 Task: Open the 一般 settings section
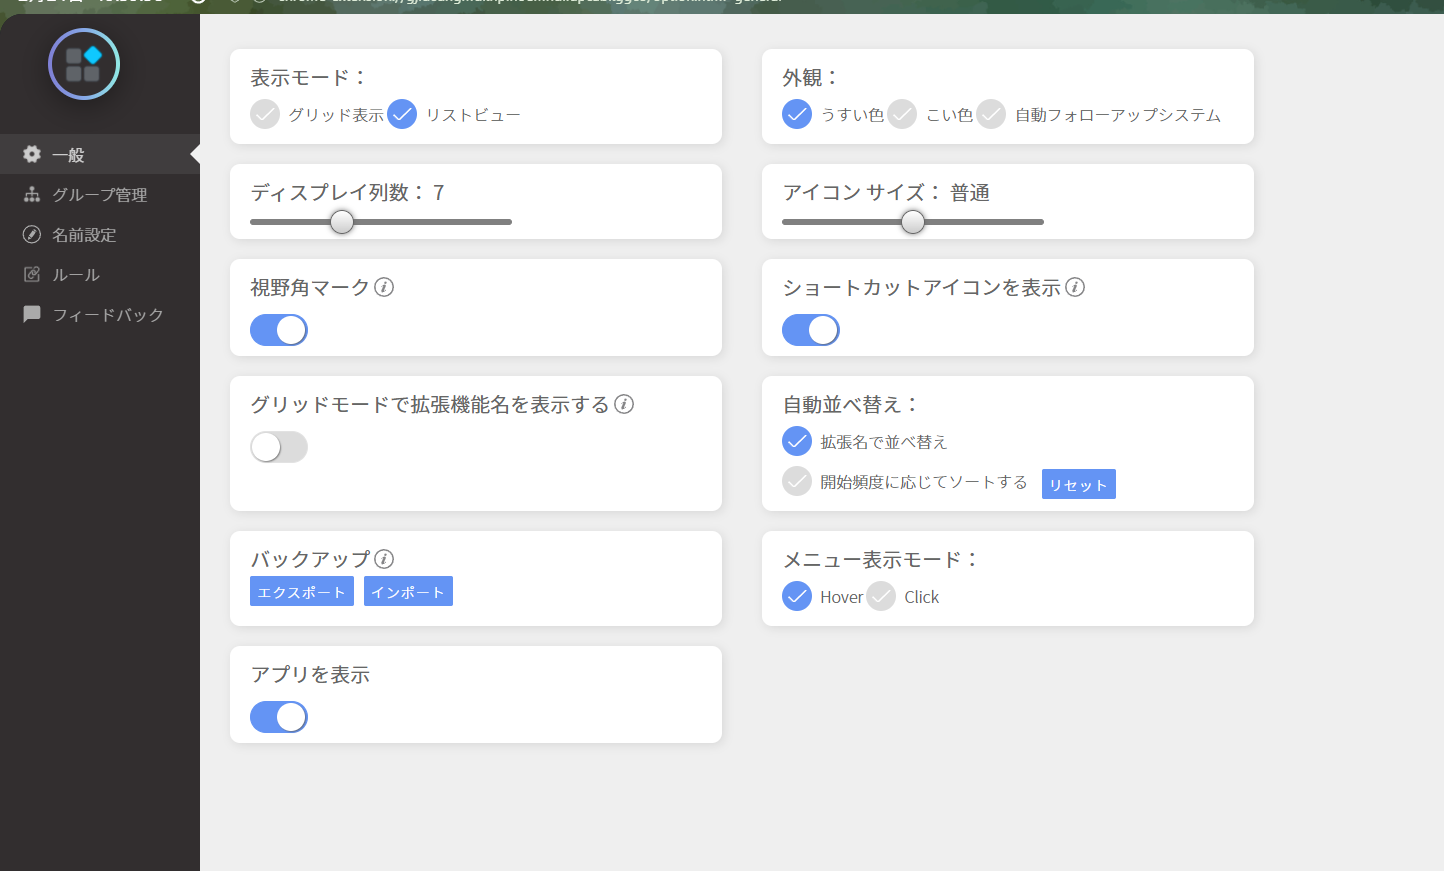(x=100, y=154)
